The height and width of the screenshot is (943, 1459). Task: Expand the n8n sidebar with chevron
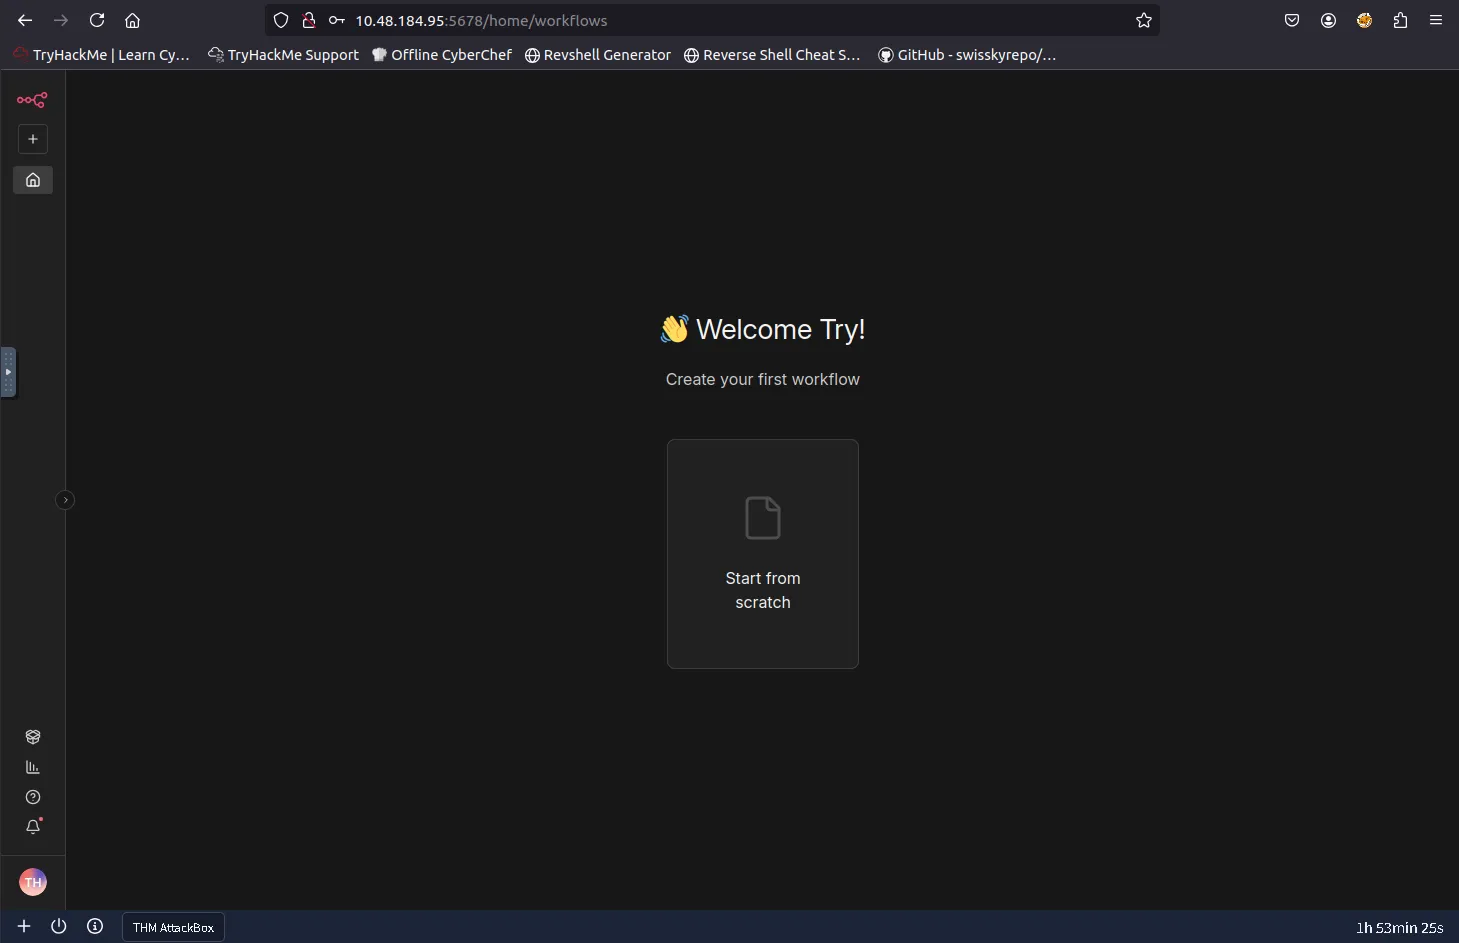click(x=65, y=500)
